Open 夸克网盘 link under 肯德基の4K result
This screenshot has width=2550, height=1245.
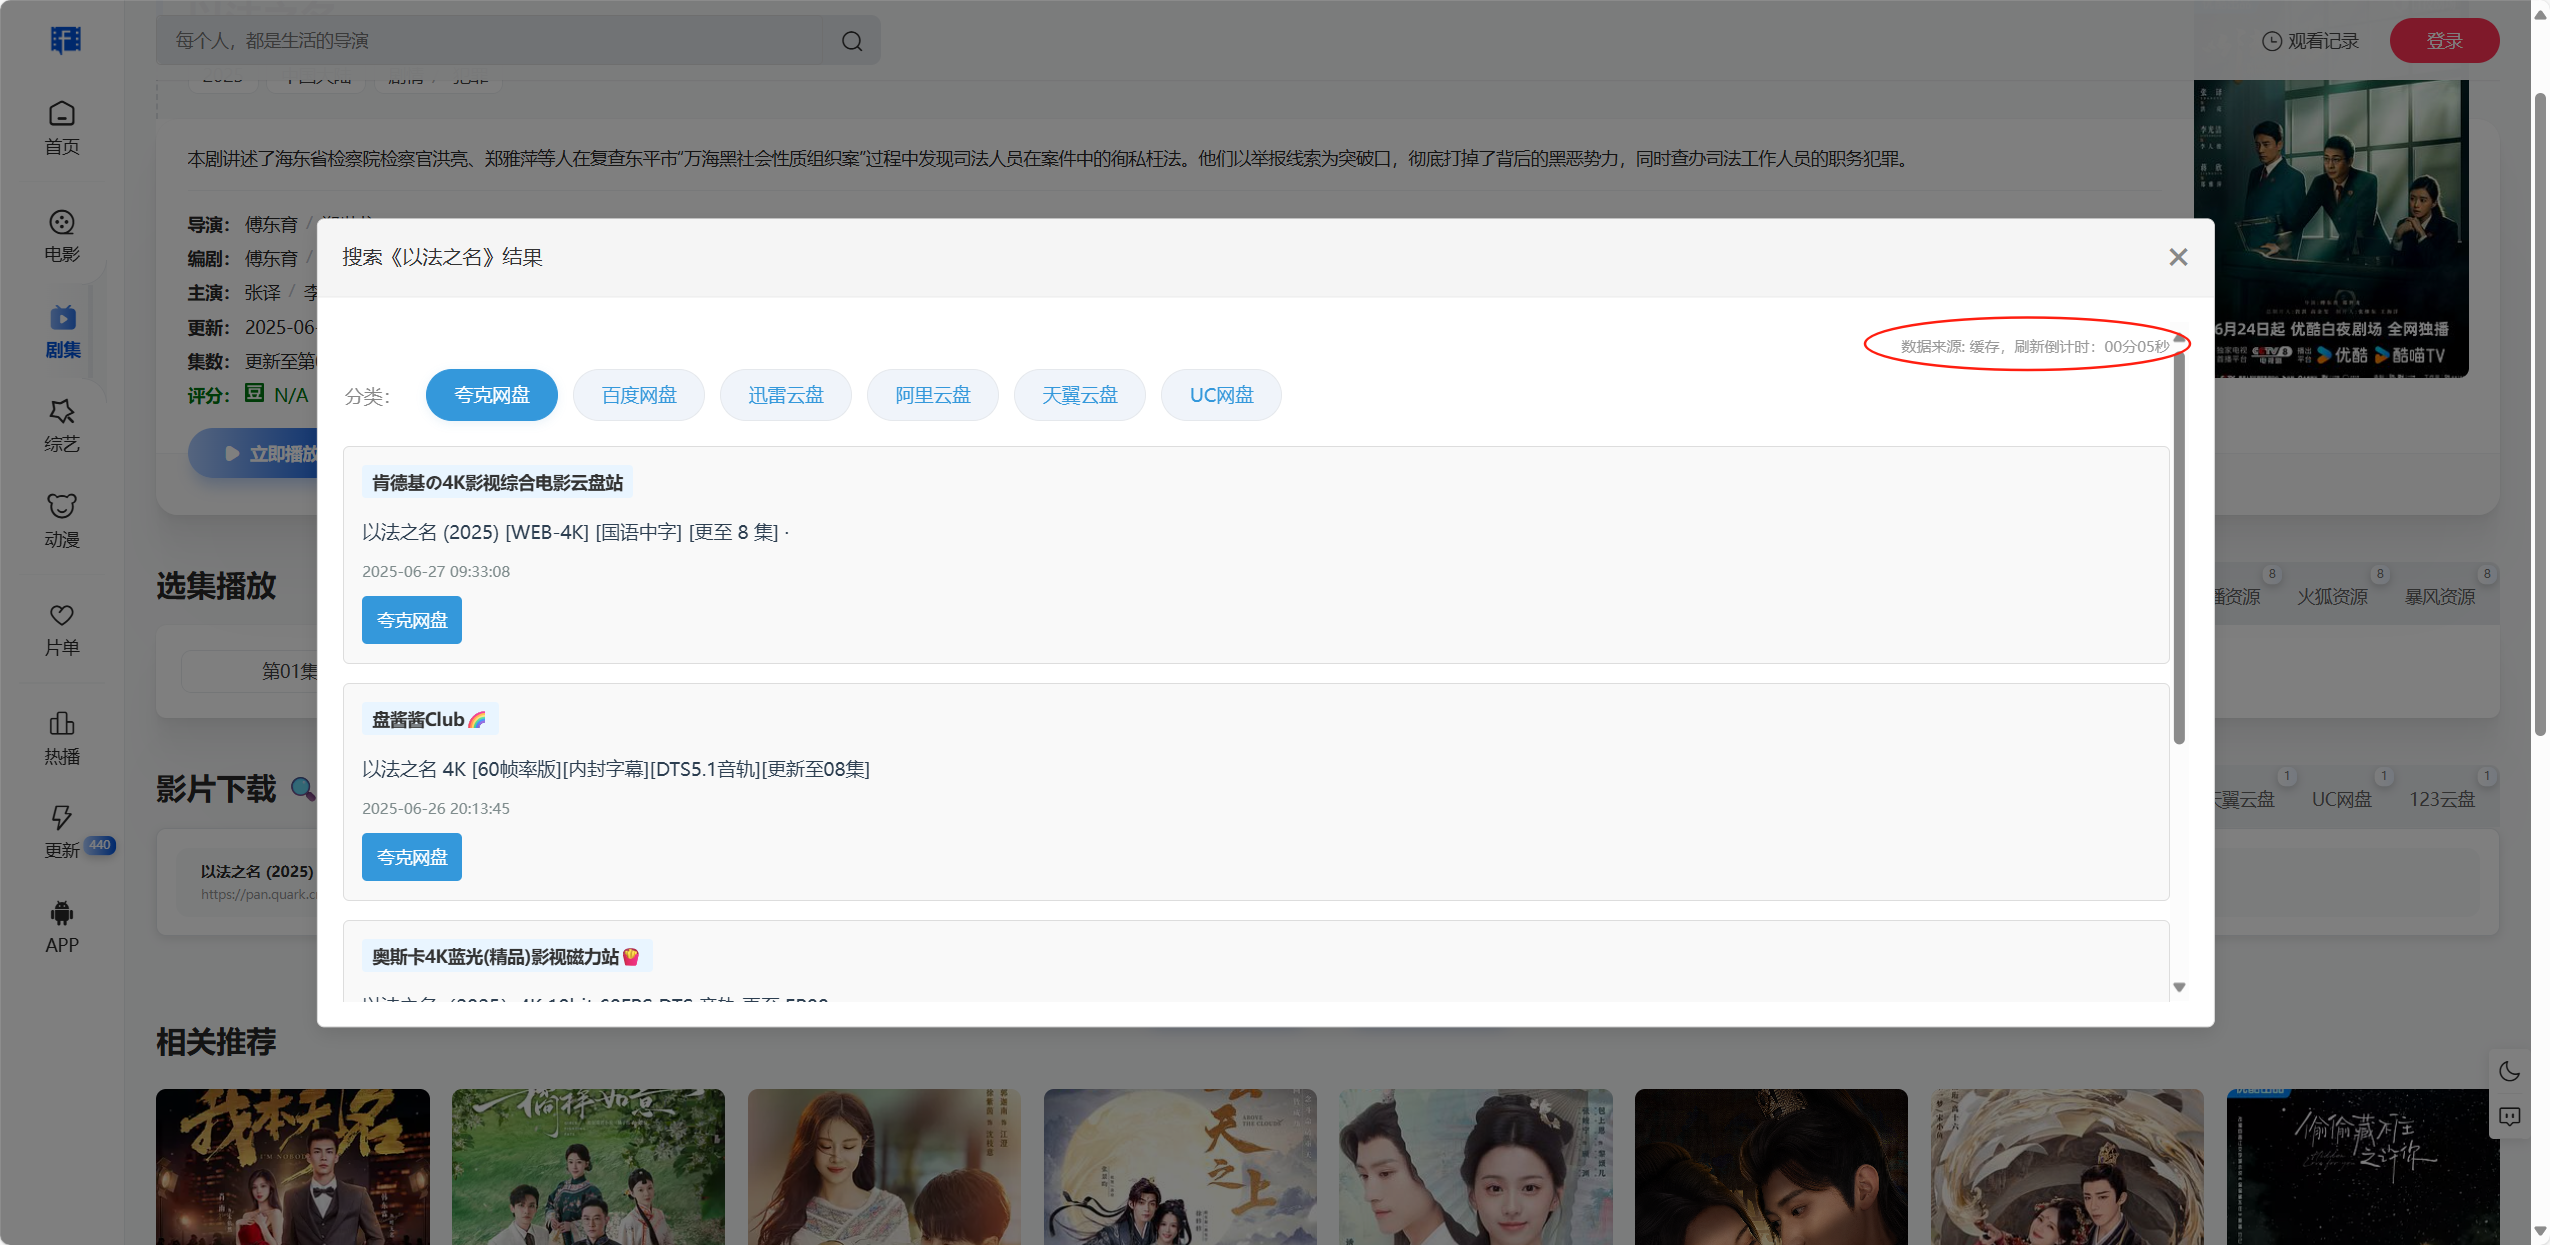[x=412, y=620]
